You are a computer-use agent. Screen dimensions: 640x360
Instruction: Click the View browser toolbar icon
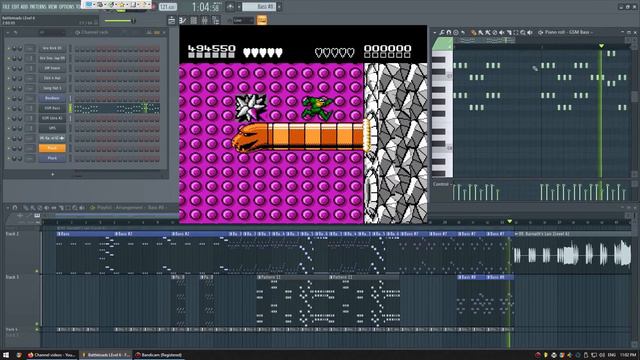[x=216, y=20]
